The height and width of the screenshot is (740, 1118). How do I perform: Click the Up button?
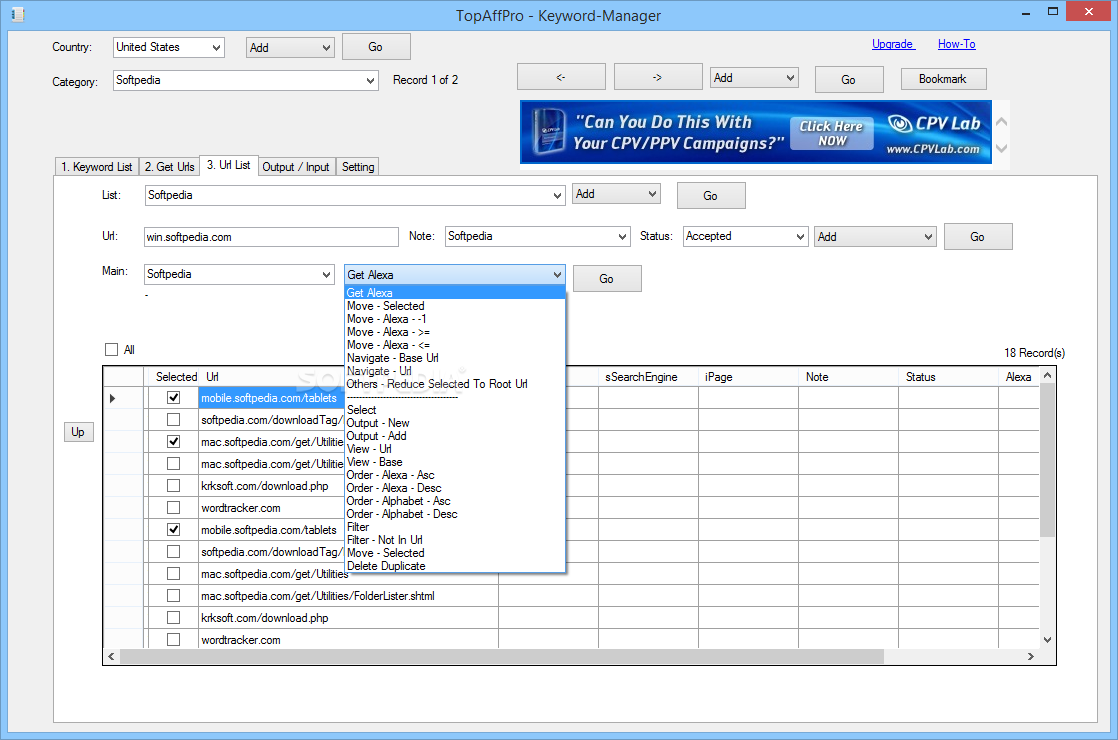tap(78, 432)
